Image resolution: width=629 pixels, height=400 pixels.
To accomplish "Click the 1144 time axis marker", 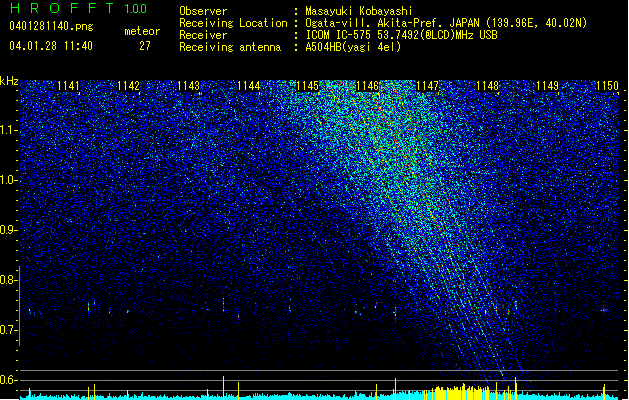I will tap(248, 86).
